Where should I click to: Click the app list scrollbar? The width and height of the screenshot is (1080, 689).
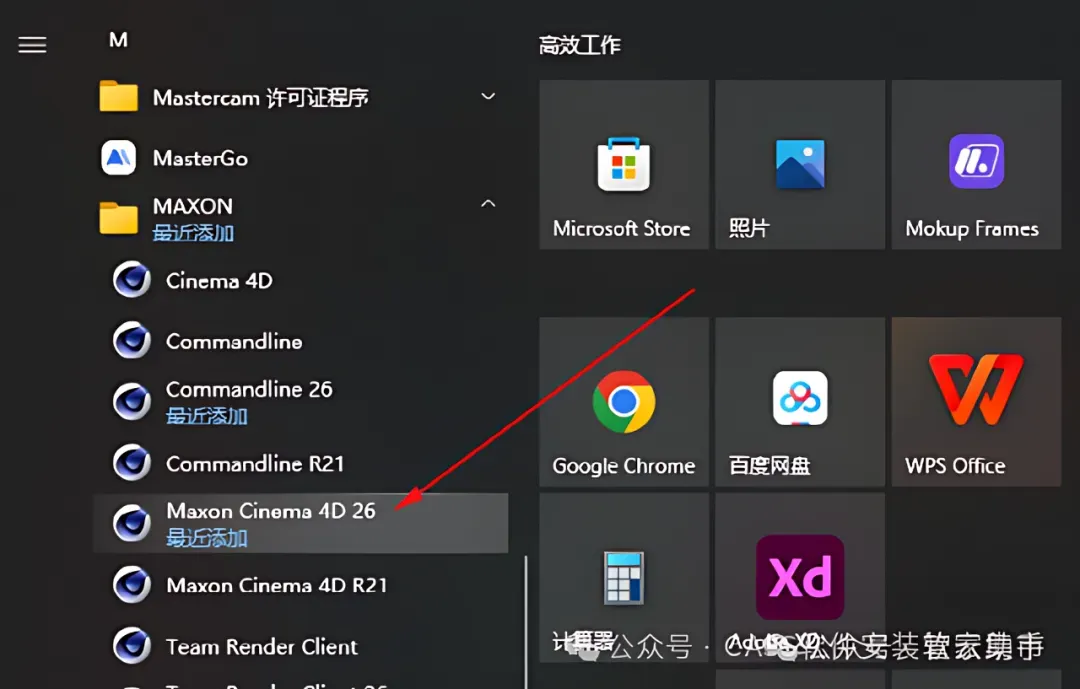pyautogui.click(x=526, y=621)
